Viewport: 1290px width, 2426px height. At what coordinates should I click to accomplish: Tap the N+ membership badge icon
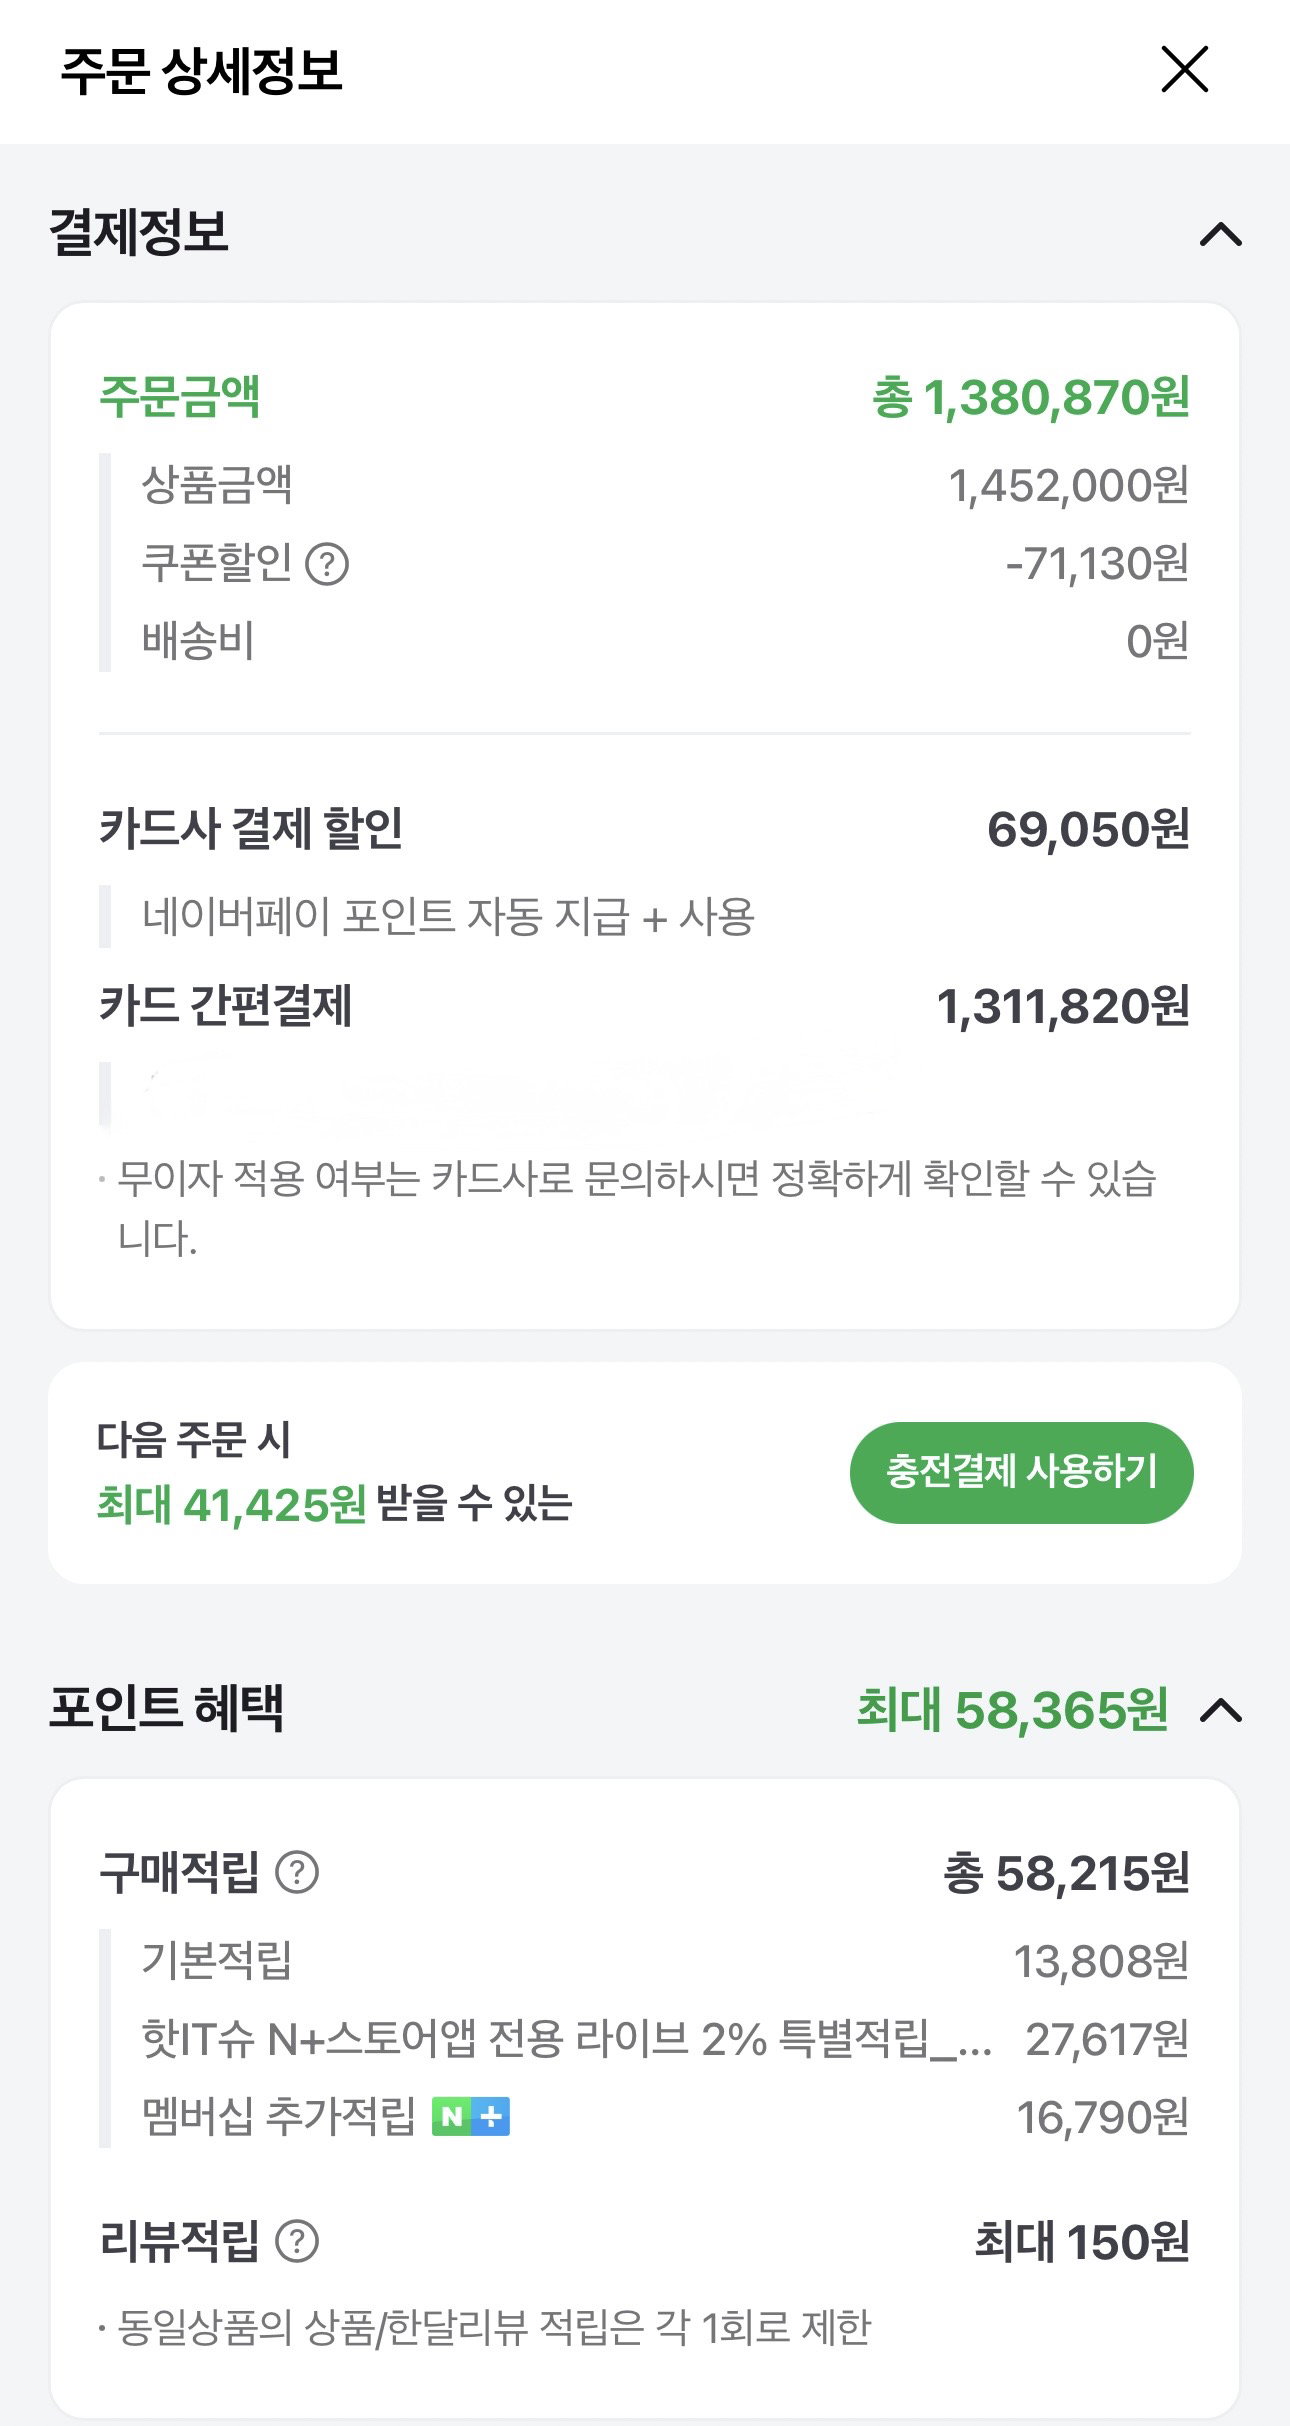tap(471, 2116)
